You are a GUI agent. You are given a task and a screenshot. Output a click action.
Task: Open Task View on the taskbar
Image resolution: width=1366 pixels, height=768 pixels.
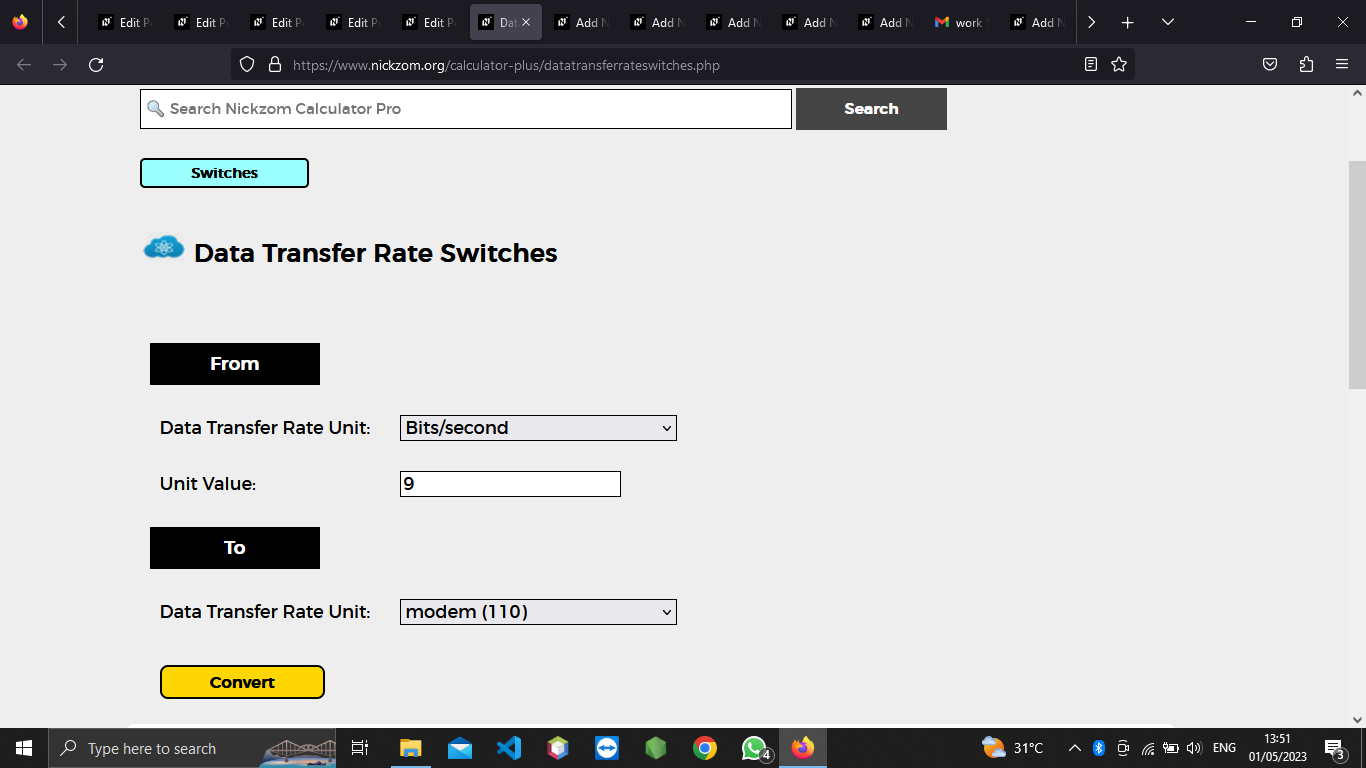point(360,748)
